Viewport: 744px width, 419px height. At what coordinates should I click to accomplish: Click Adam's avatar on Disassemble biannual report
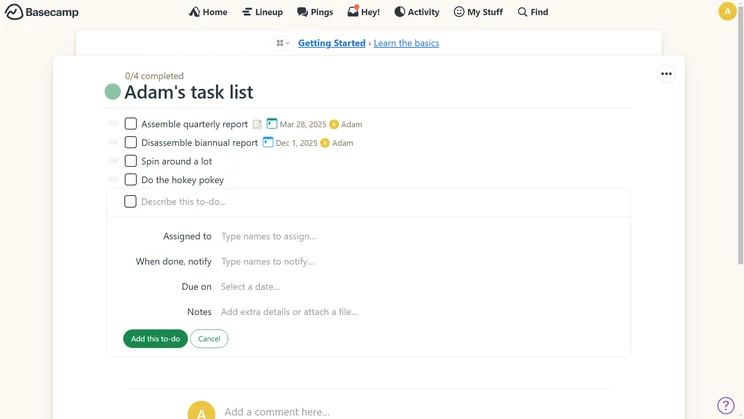pos(325,143)
